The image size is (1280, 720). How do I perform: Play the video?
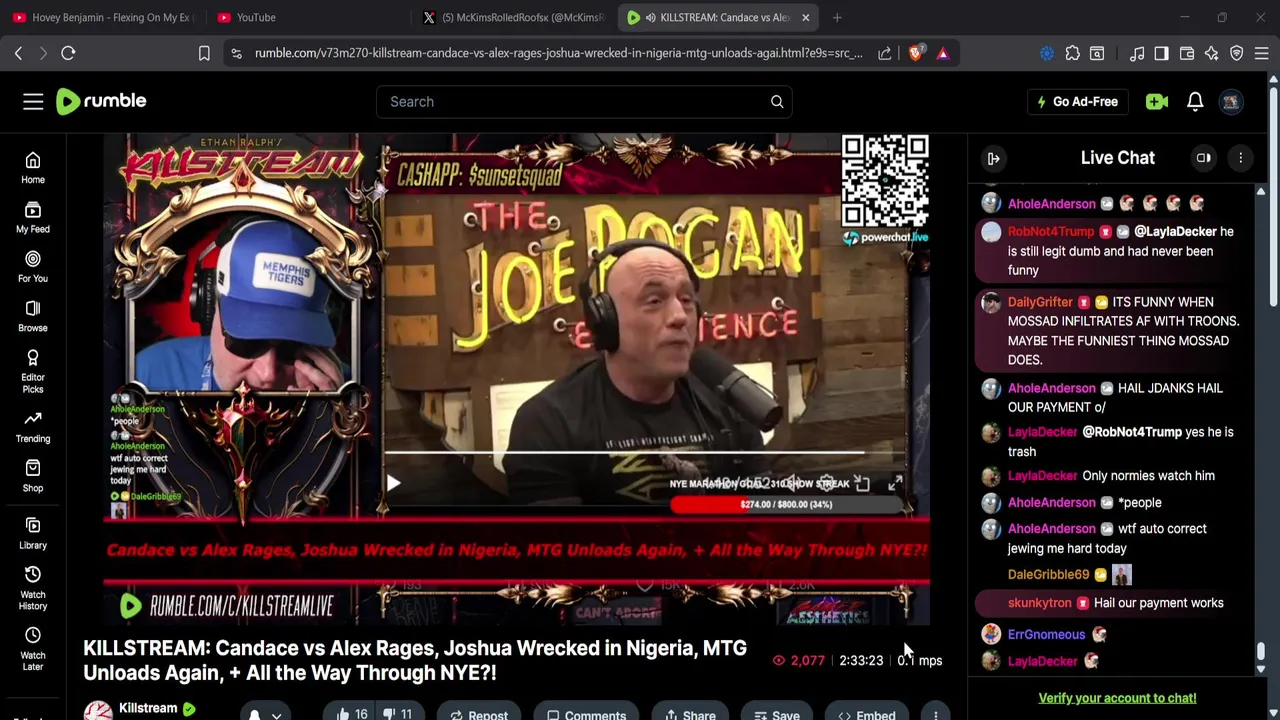point(393,484)
